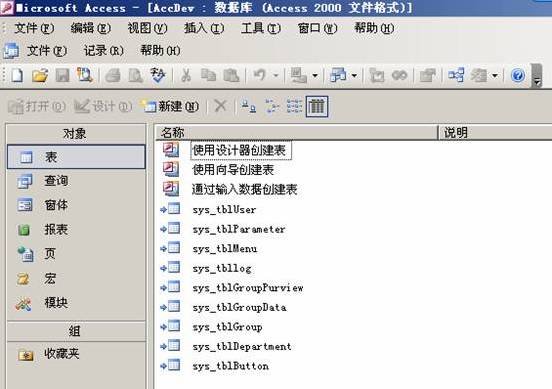This screenshot has height=389, width=552.
Task: Switch to large icons view toggle
Action: coord(249,106)
